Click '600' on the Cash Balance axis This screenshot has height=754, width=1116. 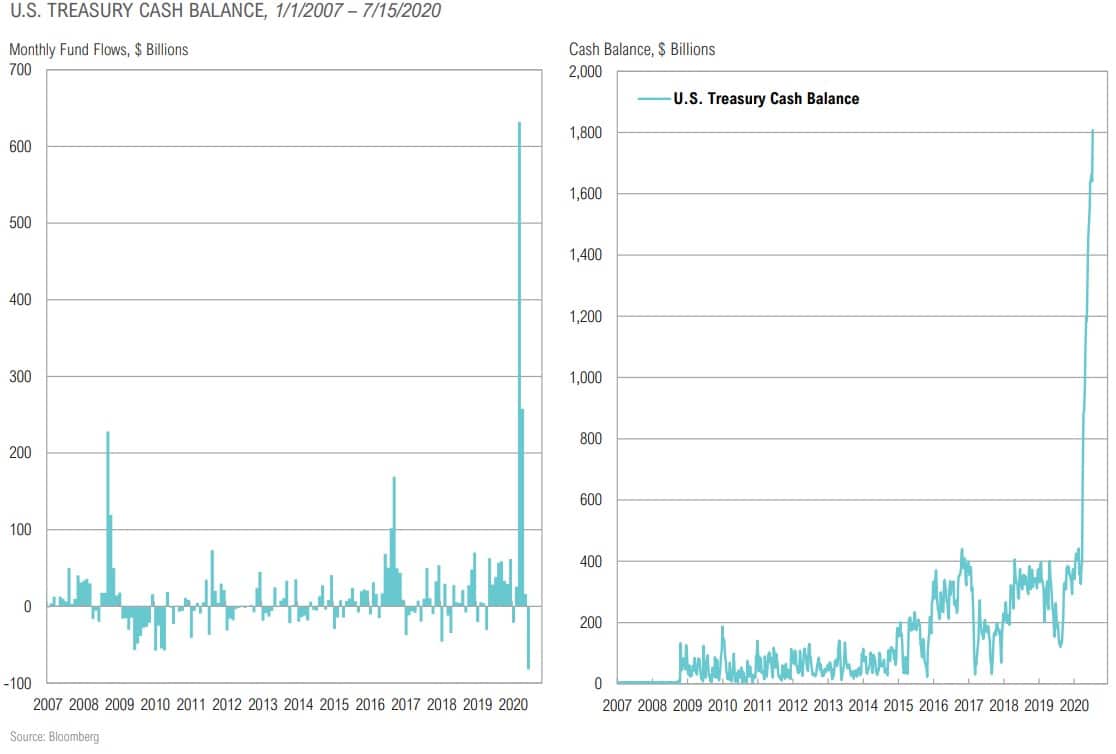tap(591, 500)
